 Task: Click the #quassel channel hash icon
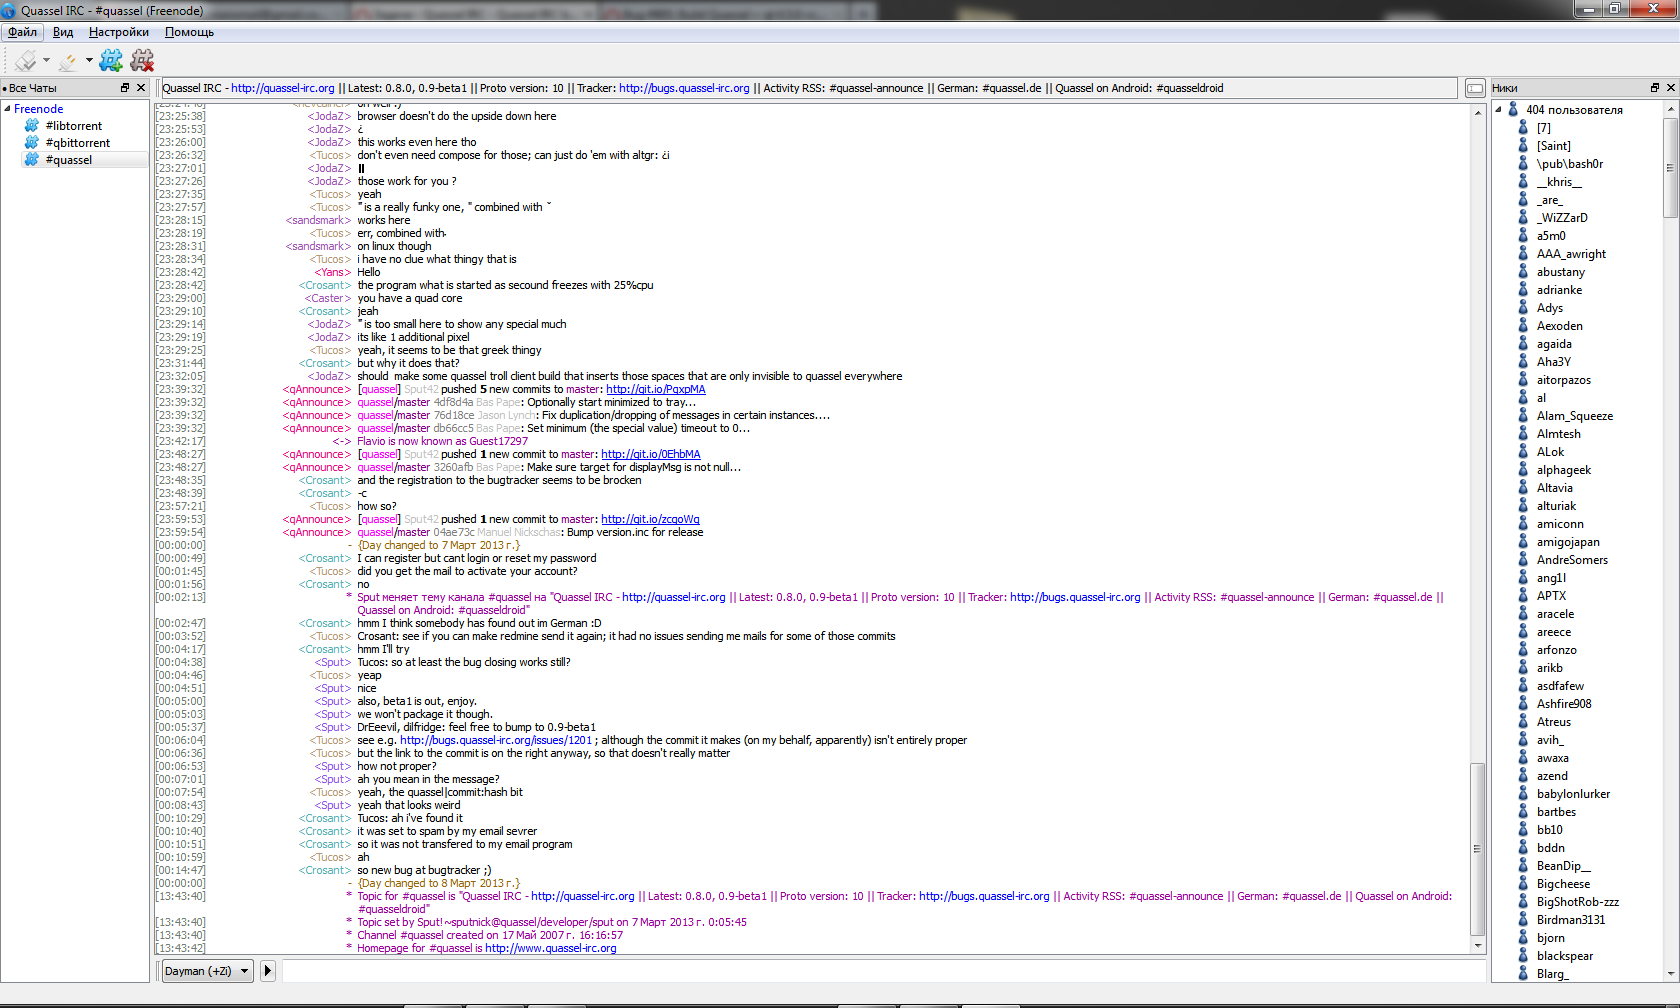click(x=32, y=160)
